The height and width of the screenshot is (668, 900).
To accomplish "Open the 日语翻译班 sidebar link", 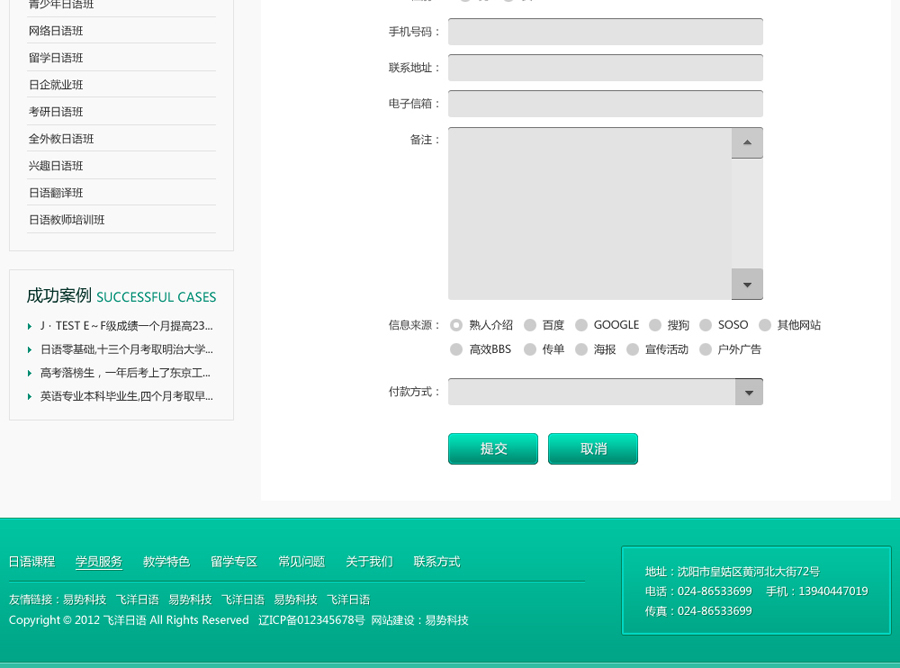I will point(56,193).
